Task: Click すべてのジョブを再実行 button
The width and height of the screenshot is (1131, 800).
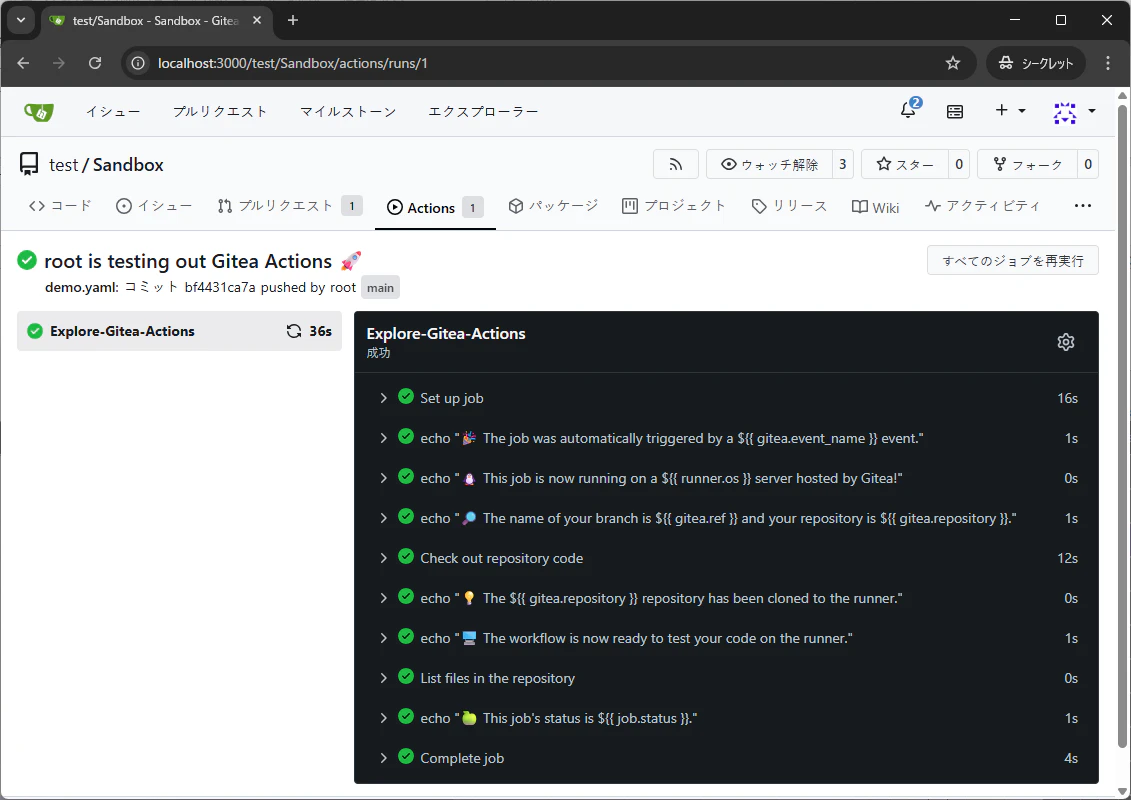Action: click(x=1013, y=260)
